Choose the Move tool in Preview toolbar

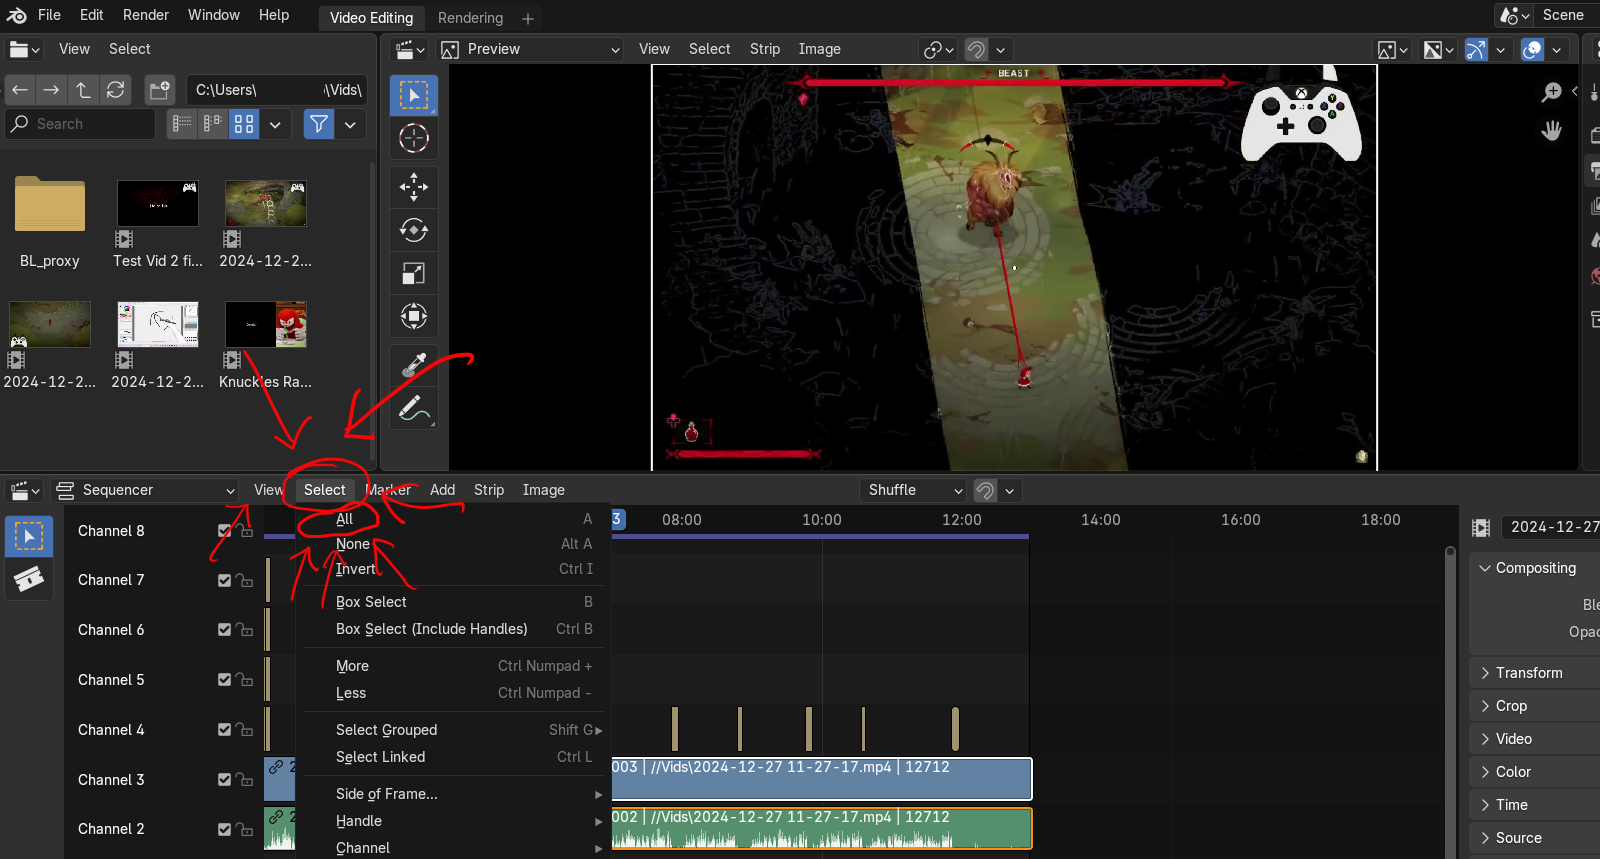(x=414, y=187)
